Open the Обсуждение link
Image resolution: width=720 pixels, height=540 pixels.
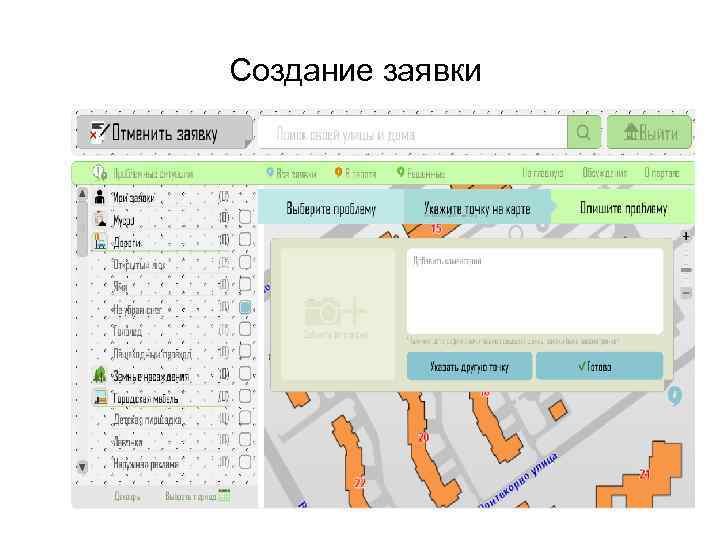pyautogui.click(x=604, y=173)
